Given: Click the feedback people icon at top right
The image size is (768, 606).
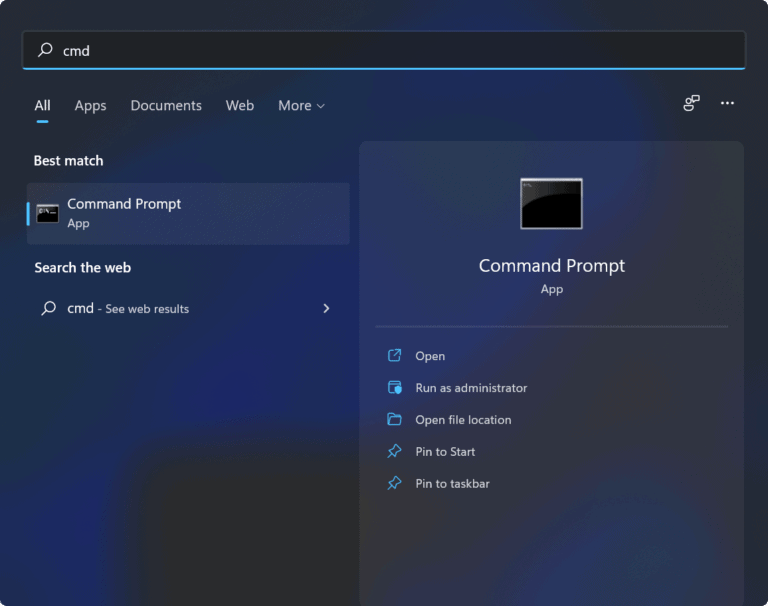Looking at the screenshot, I should [x=691, y=103].
